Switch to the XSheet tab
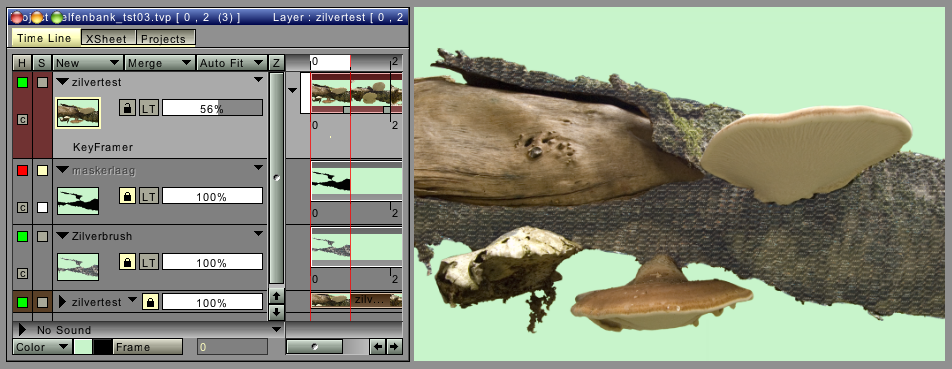The image size is (952, 369). pos(108,38)
